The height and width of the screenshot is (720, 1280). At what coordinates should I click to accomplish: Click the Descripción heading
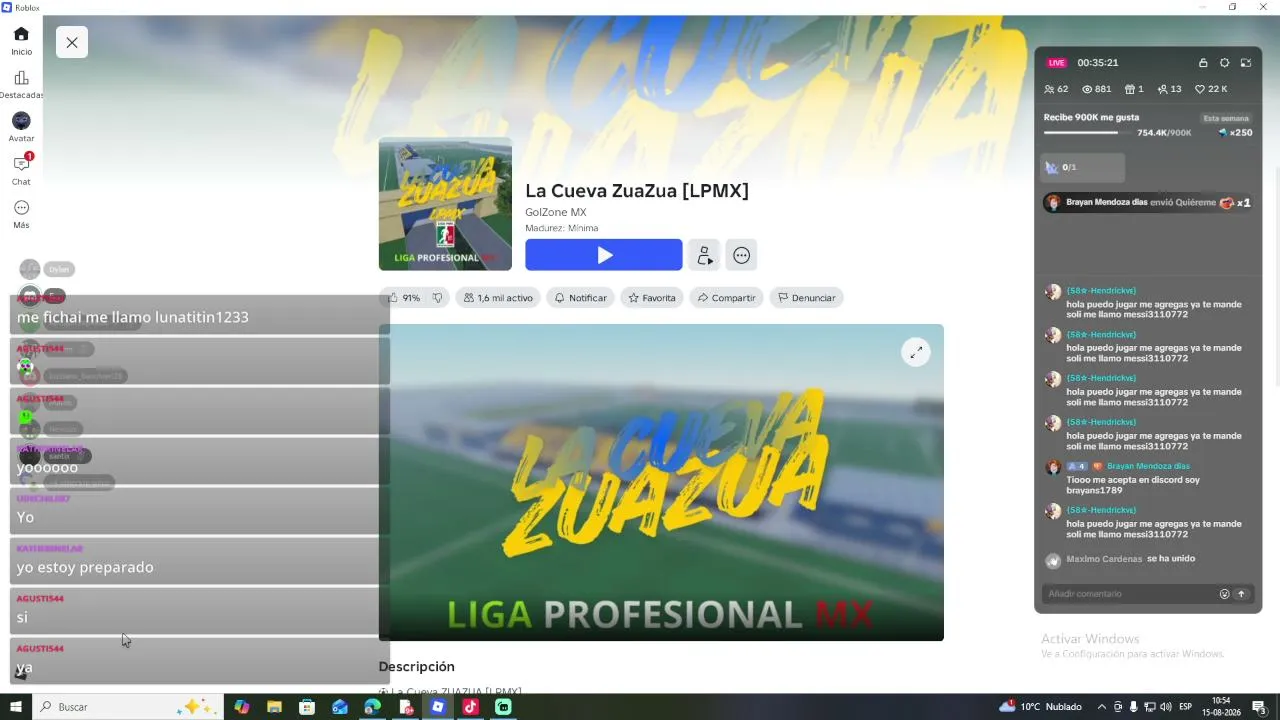click(x=416, y=667)
